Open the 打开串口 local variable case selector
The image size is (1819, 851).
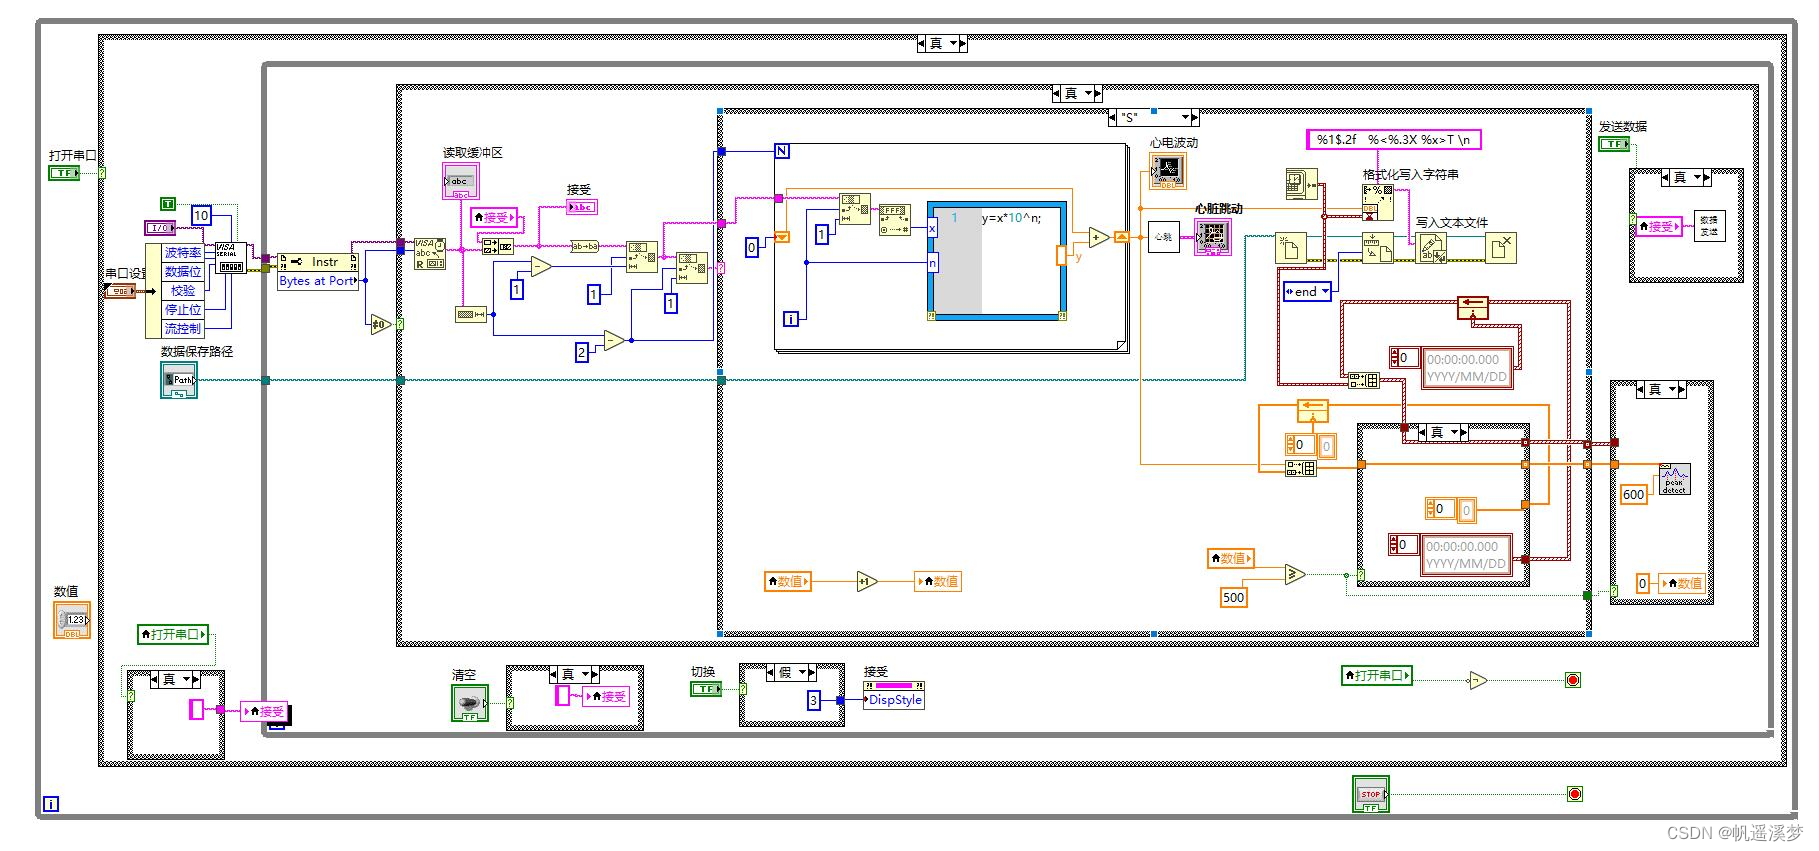click(x=175, y=679)
